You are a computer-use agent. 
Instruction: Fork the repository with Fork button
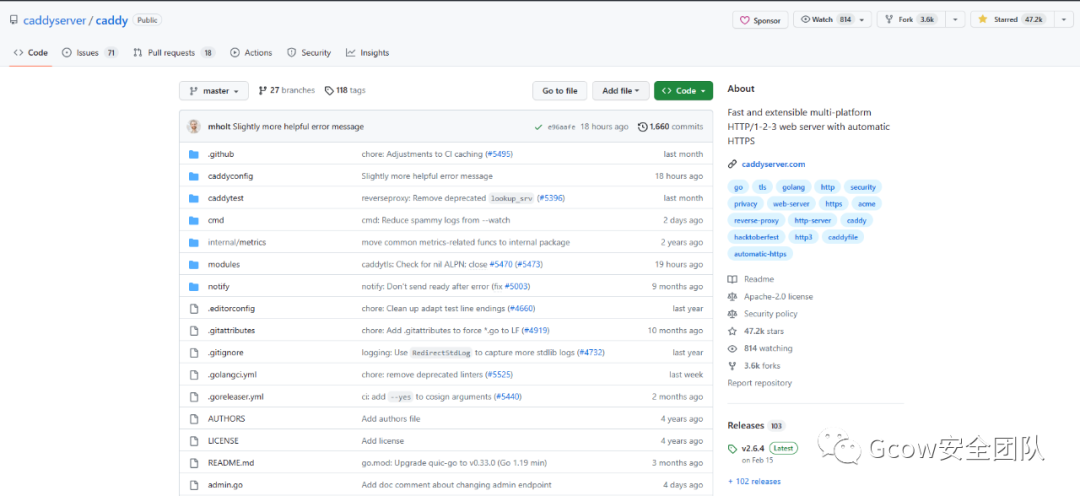911,20
